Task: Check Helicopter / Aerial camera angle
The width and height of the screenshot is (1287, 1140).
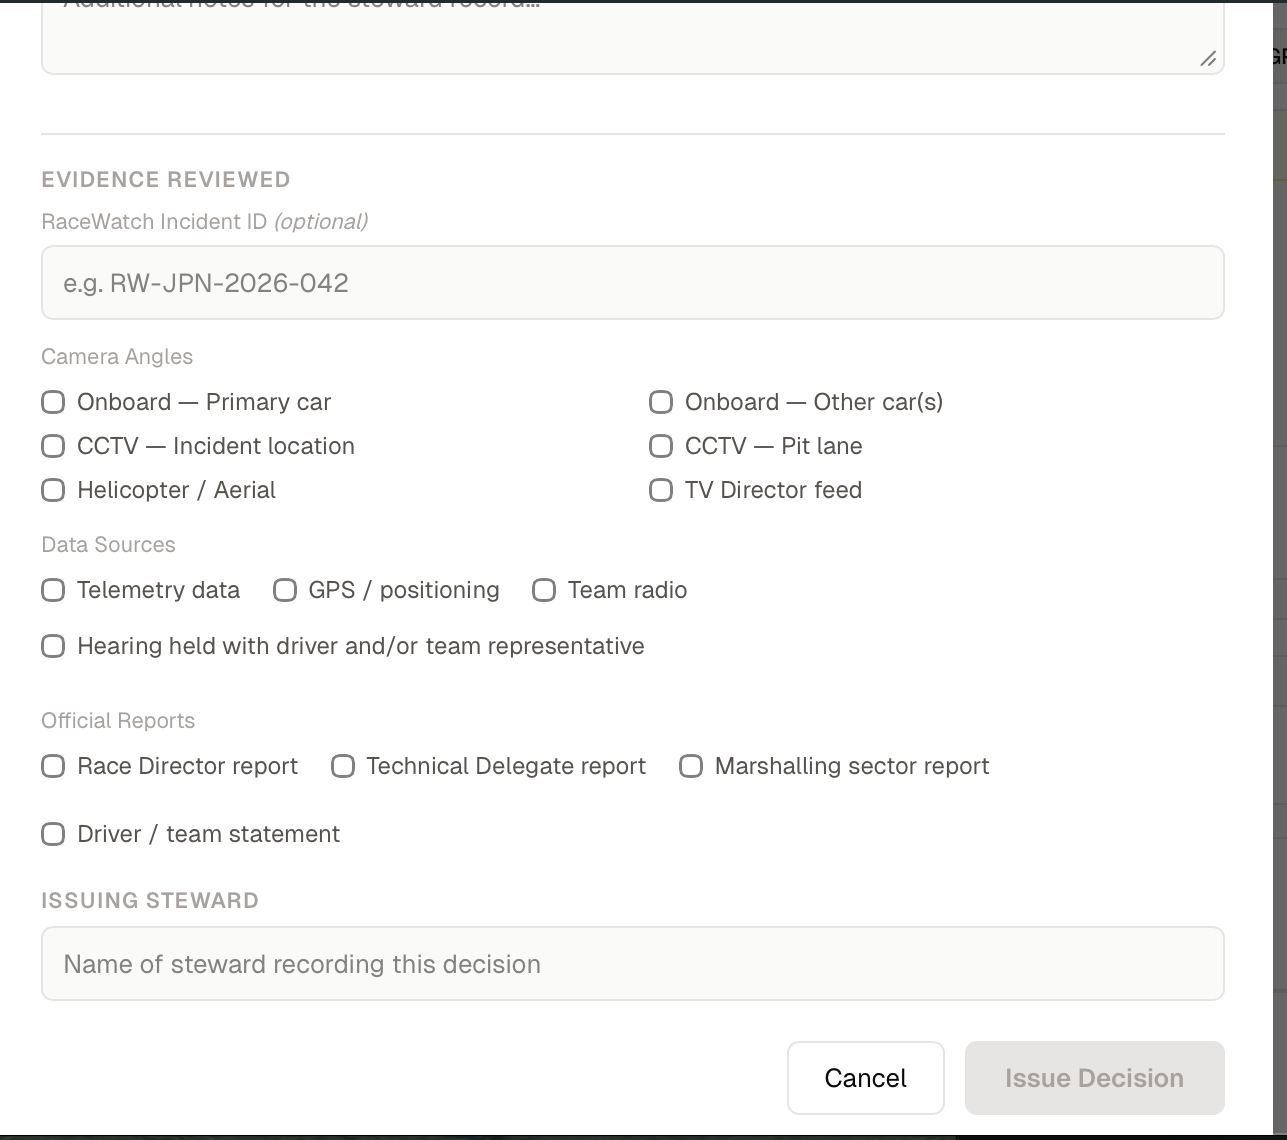Action: coord(53,490)
